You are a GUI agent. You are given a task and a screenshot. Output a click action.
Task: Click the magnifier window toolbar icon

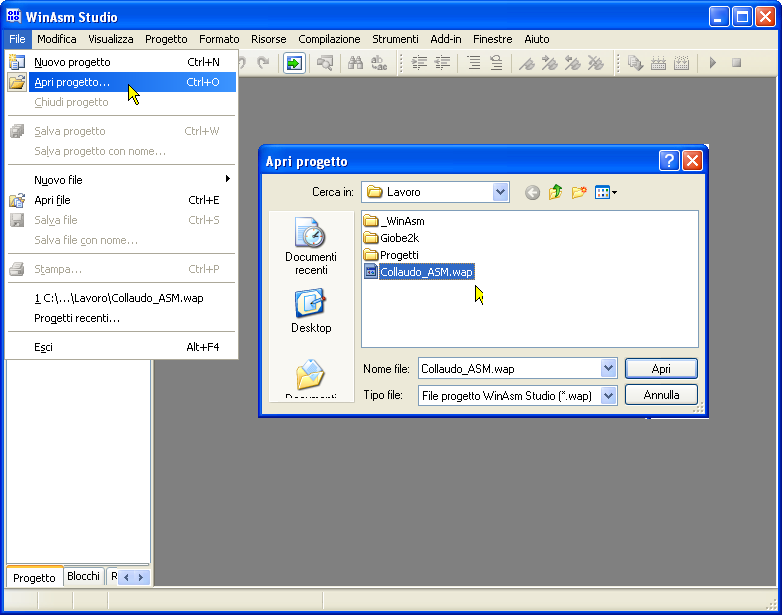325,63
